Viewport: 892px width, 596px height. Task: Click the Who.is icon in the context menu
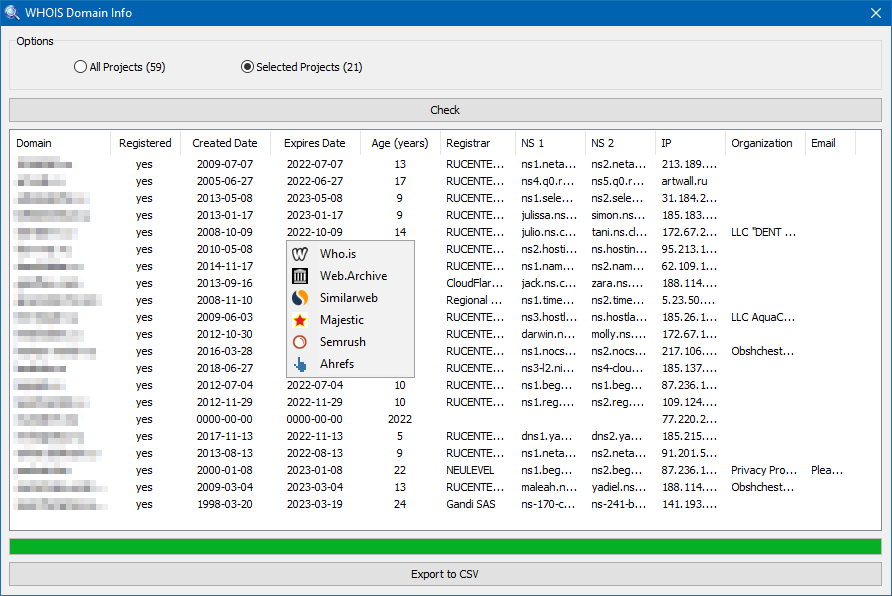click(299, 253)
